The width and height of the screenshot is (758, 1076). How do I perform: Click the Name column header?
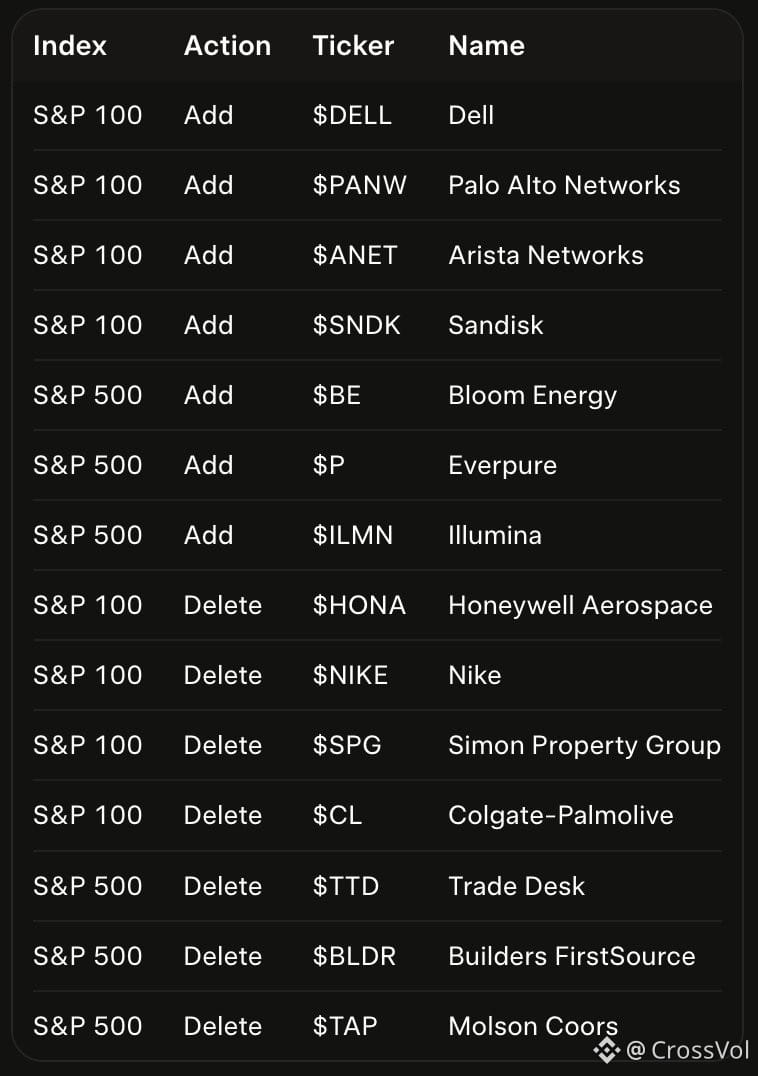[486, 46]
